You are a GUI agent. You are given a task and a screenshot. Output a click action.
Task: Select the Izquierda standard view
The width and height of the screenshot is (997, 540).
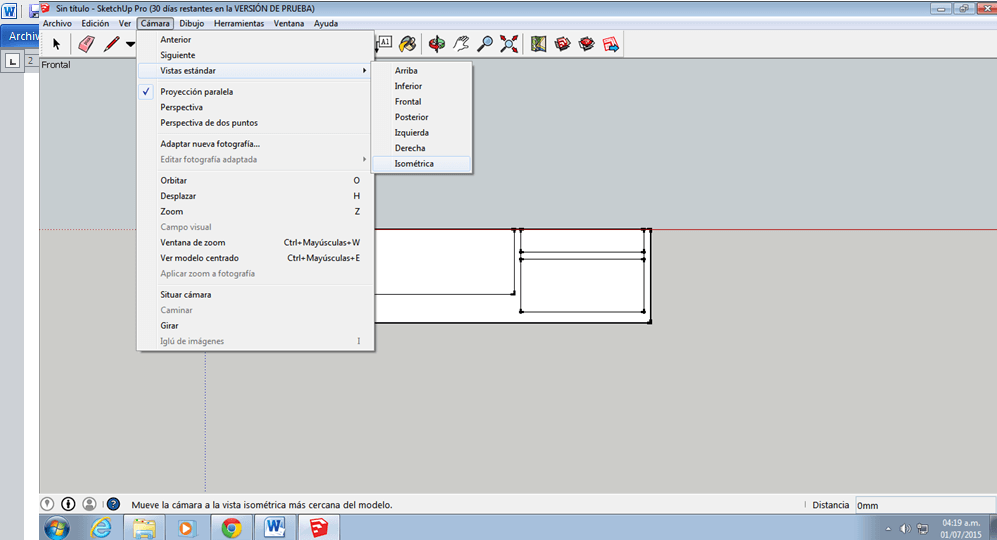click(422, 132)
